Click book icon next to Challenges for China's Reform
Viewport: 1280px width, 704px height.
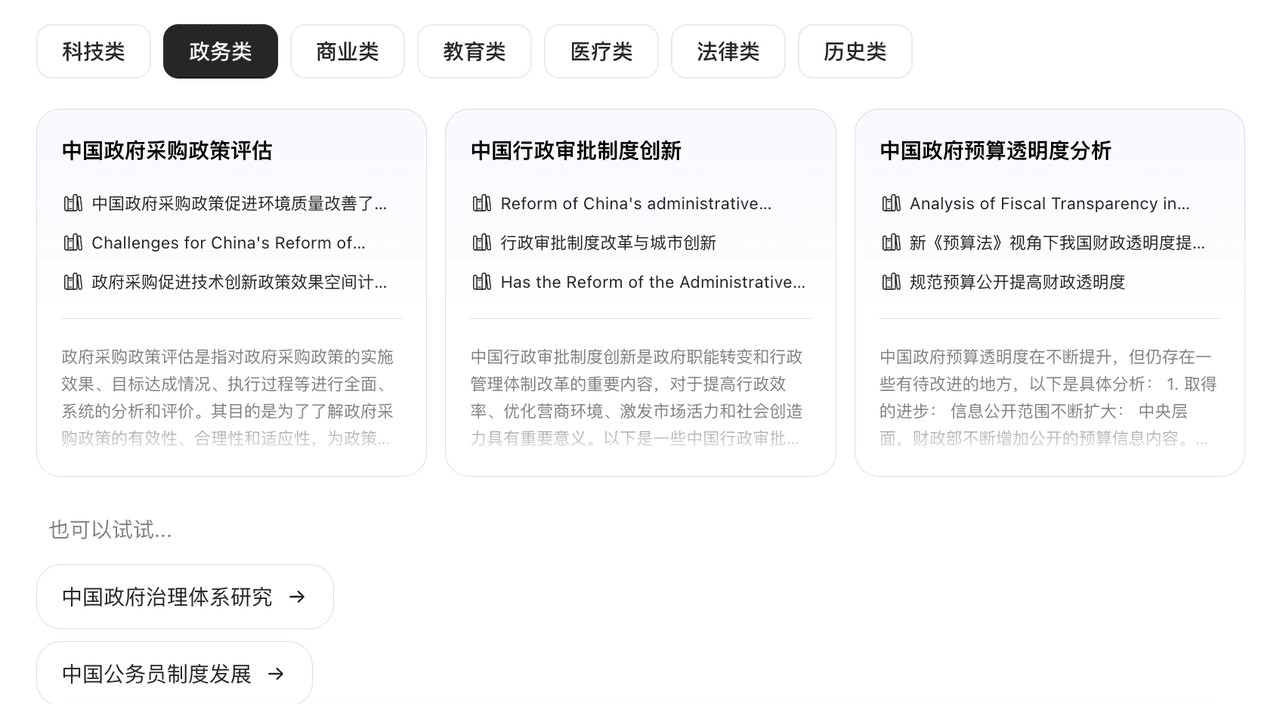click(x=73, y=243)
